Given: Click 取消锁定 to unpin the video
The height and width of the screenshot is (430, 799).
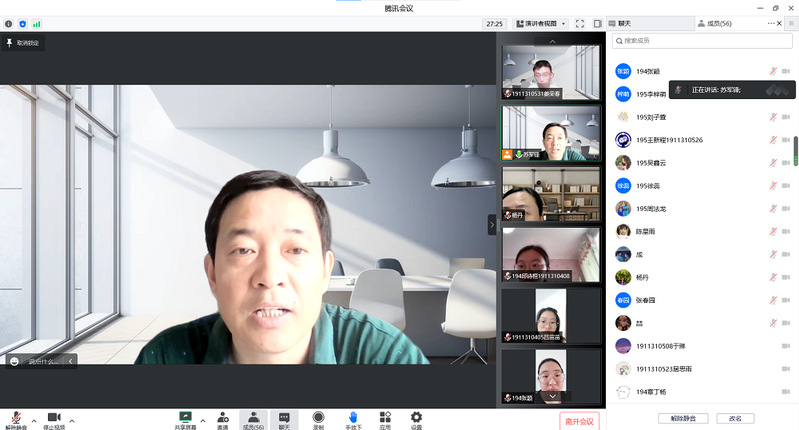Looking at the screenshot, I should (x=22, y=43).
